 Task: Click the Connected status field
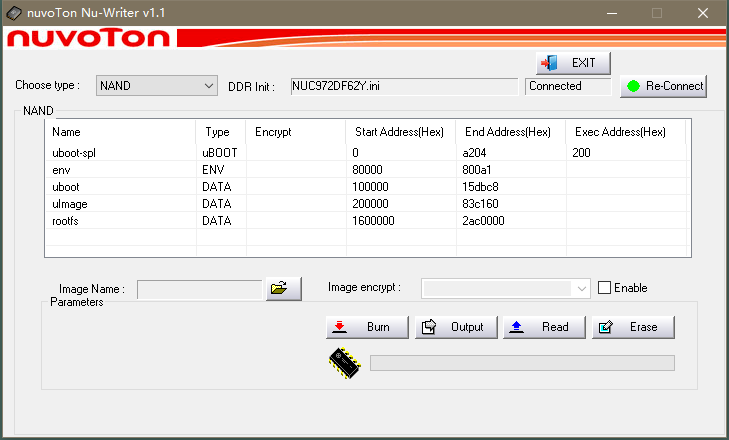[x=568, y=86]
